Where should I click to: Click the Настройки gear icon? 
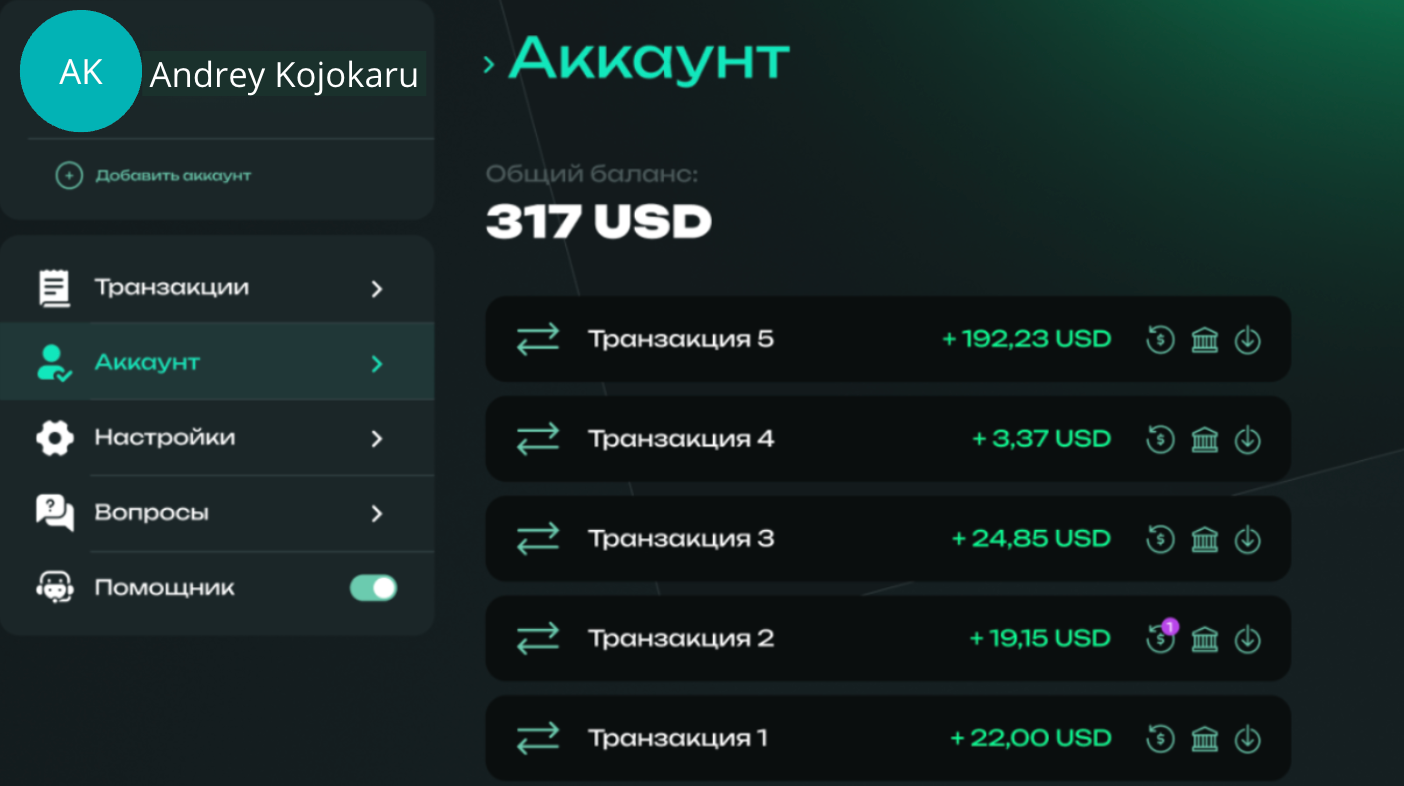55,438
